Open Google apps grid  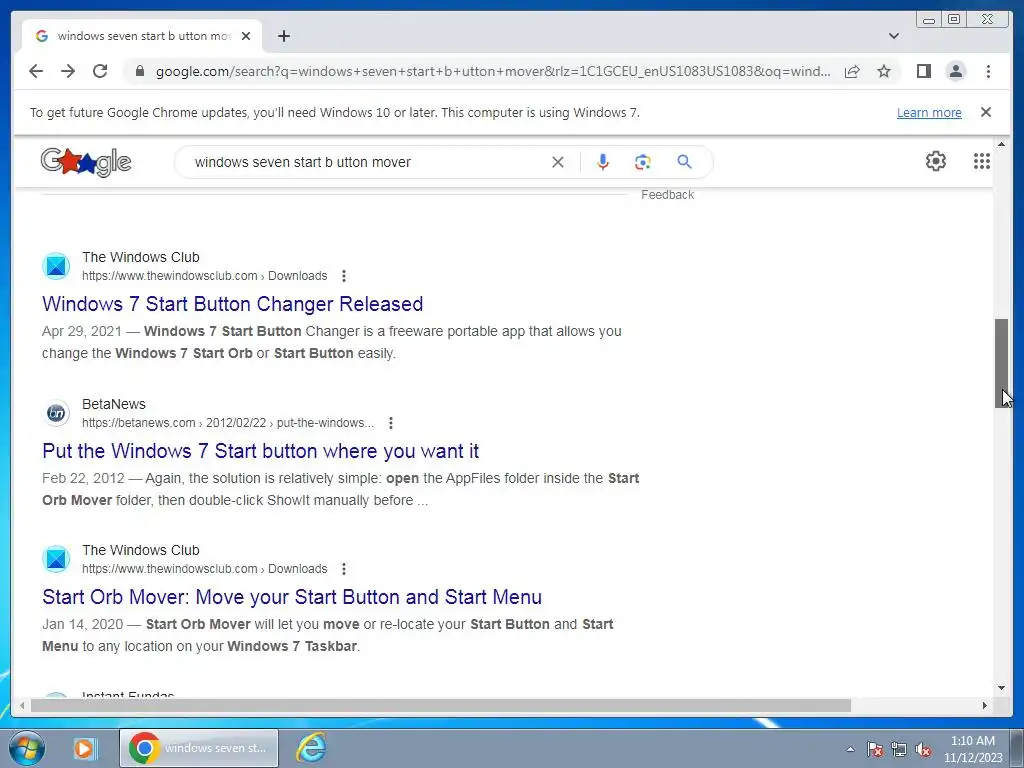pos(982,161)
